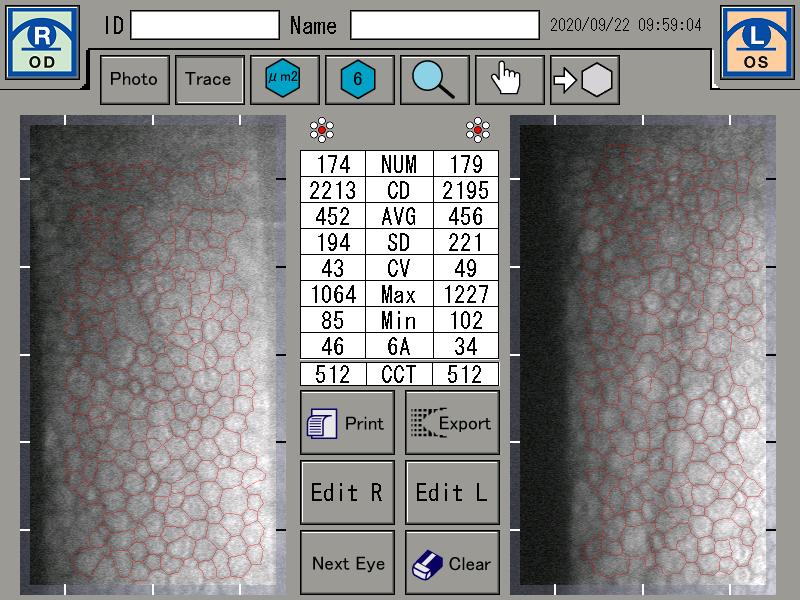Click the CCT row label
800x600 pixels.
pos(399,374)
